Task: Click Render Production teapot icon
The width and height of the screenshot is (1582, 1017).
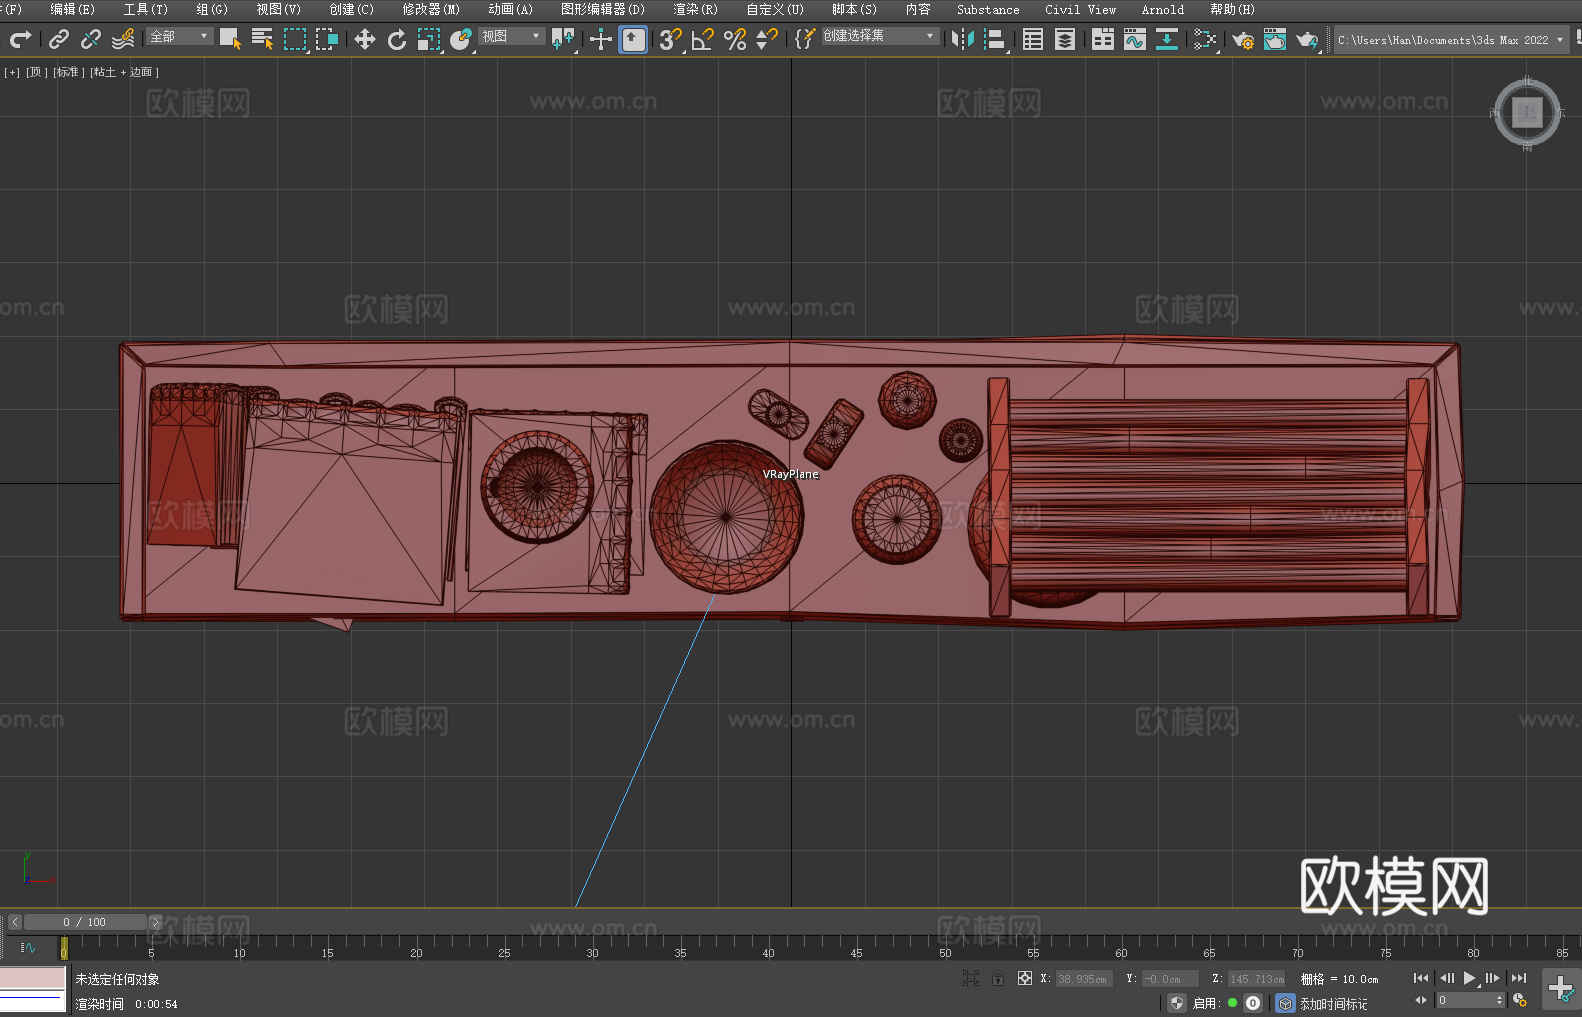Action: pos(1307,39)
